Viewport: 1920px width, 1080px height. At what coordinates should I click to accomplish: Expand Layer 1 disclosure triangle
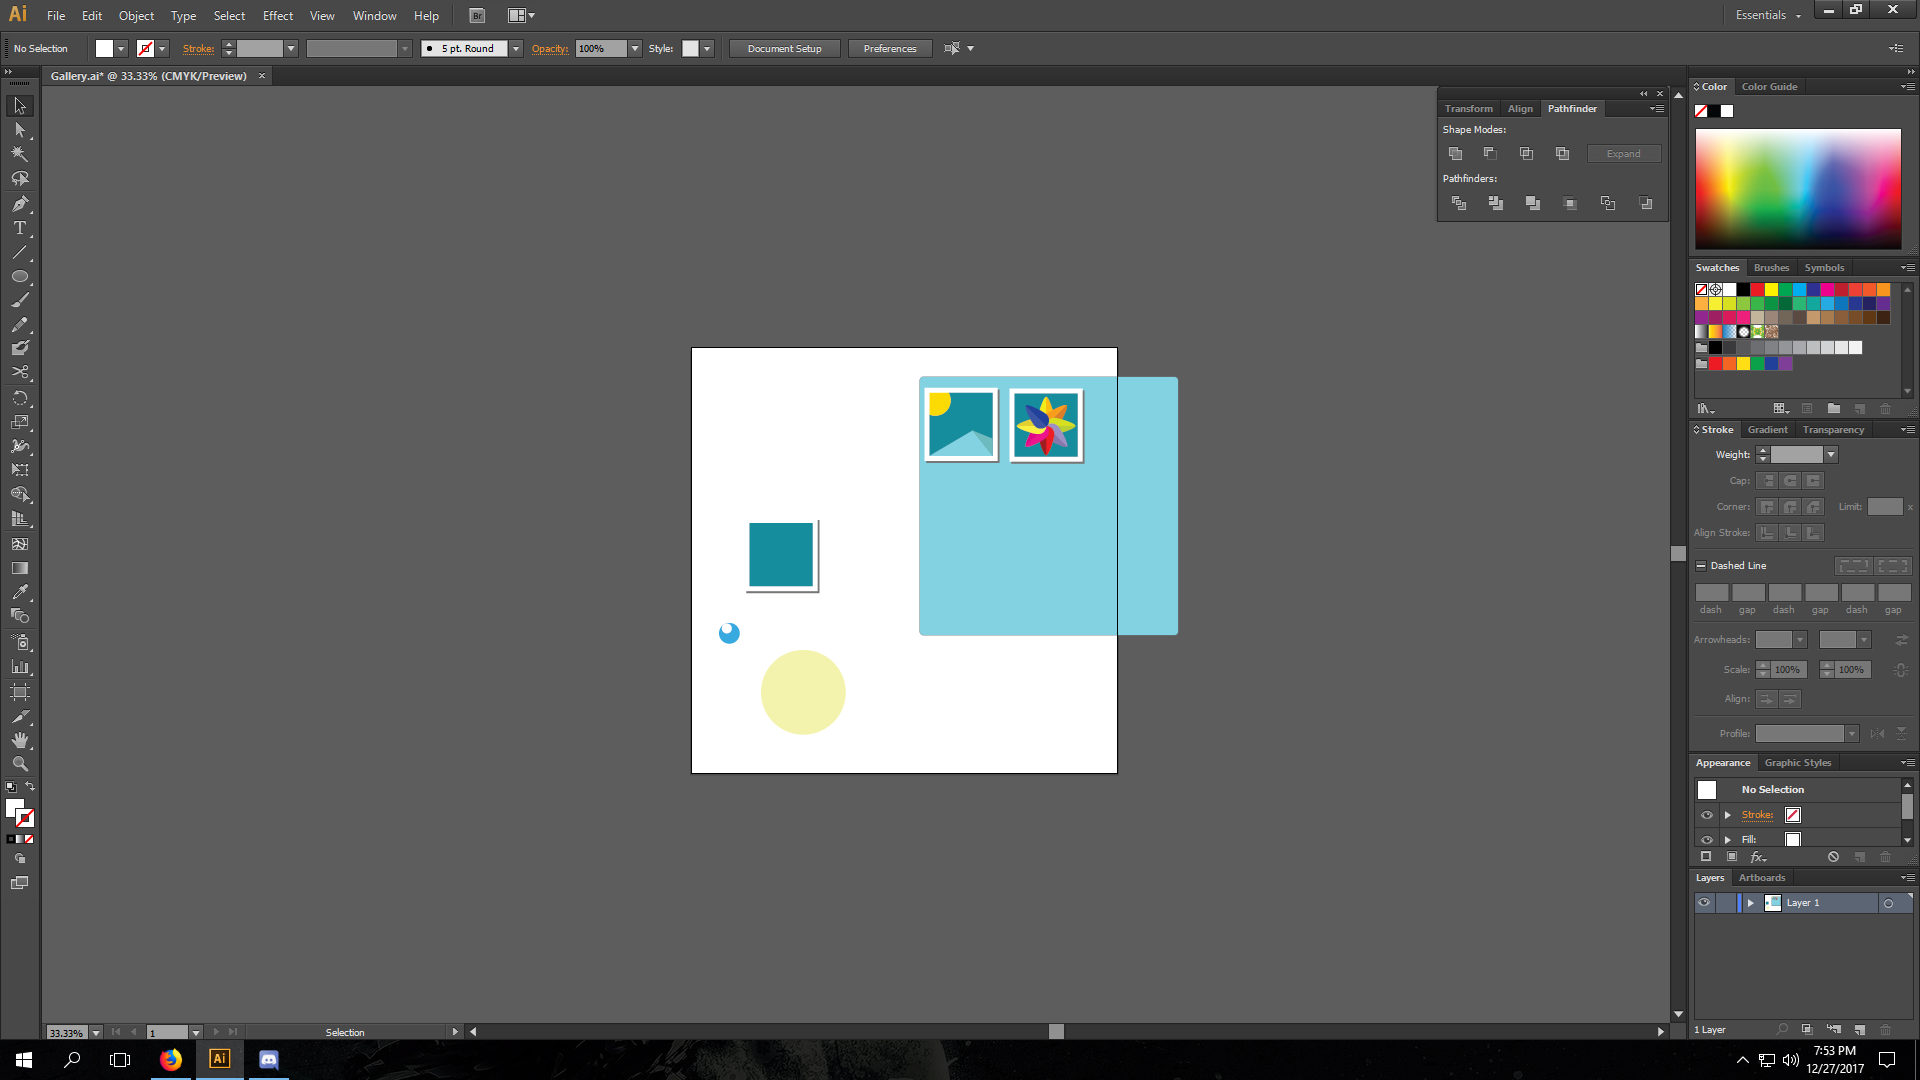tap(1750, 903)
